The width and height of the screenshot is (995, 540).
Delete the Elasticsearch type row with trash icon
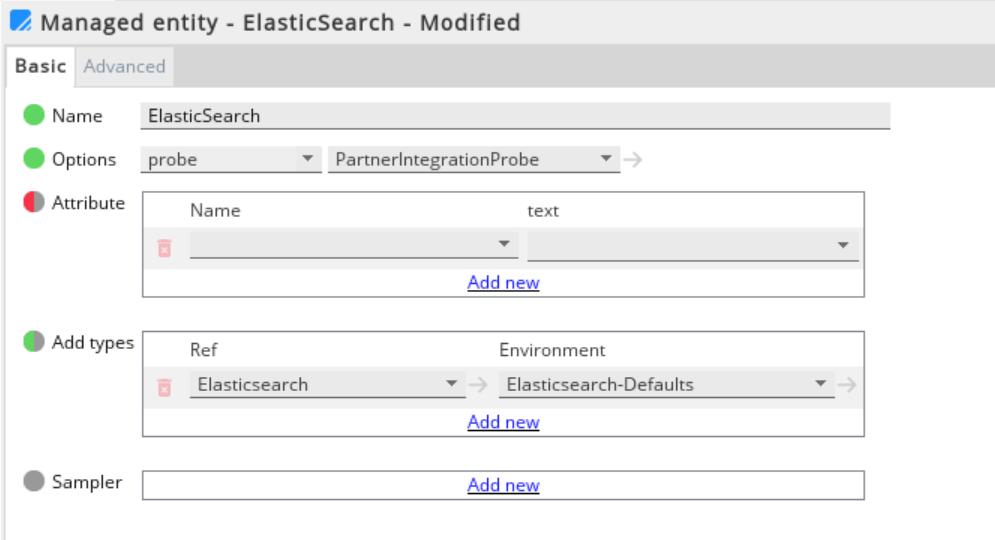(164, 387)
